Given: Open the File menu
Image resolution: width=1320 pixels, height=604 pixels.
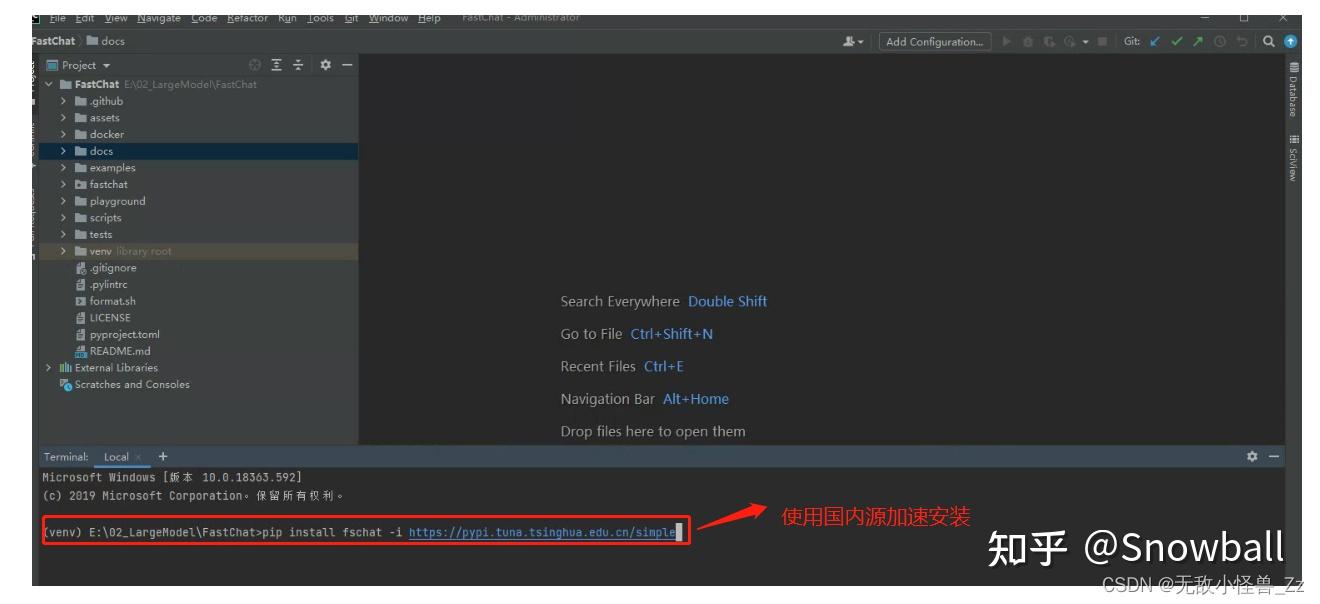Looking at the screenshot, I should point(57,18).
